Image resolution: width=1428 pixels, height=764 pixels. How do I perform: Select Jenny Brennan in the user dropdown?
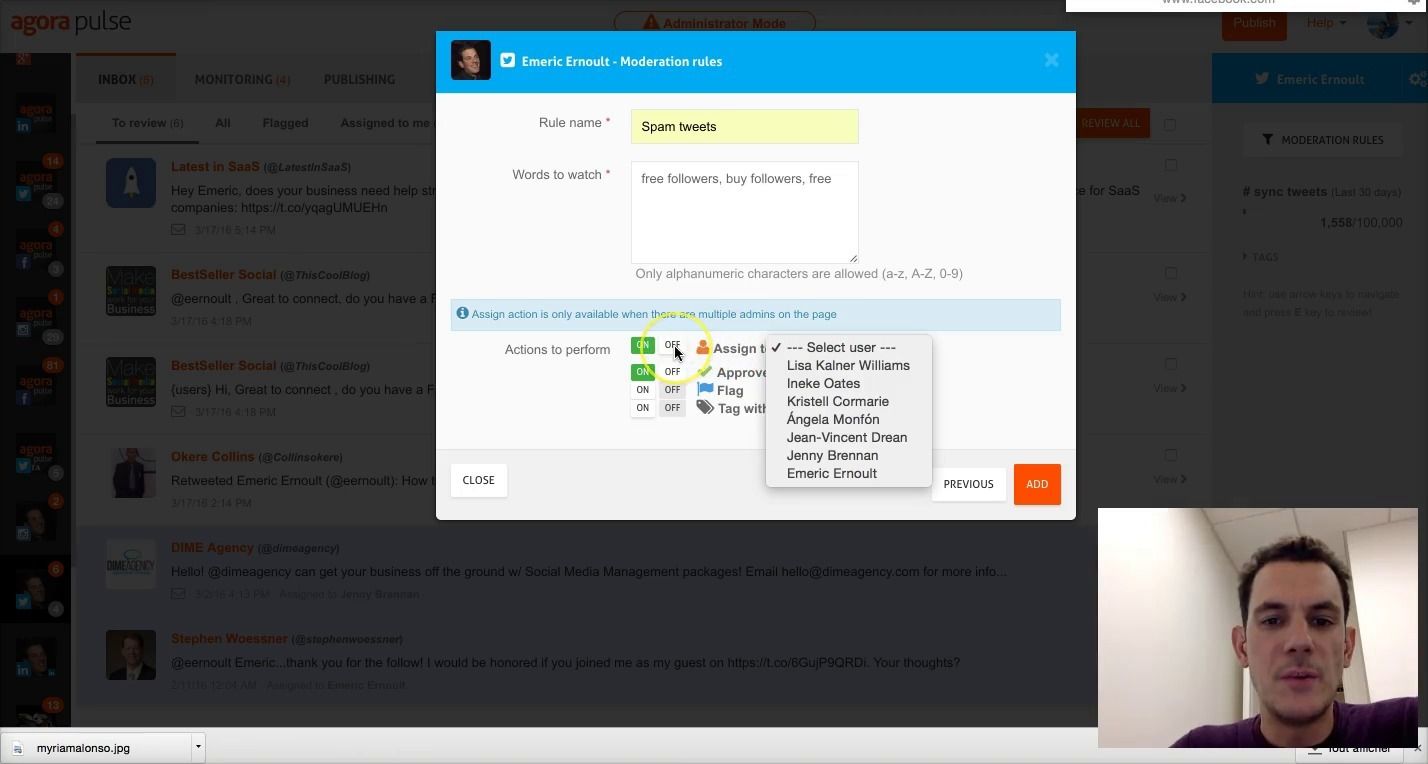tap(832, 456)
